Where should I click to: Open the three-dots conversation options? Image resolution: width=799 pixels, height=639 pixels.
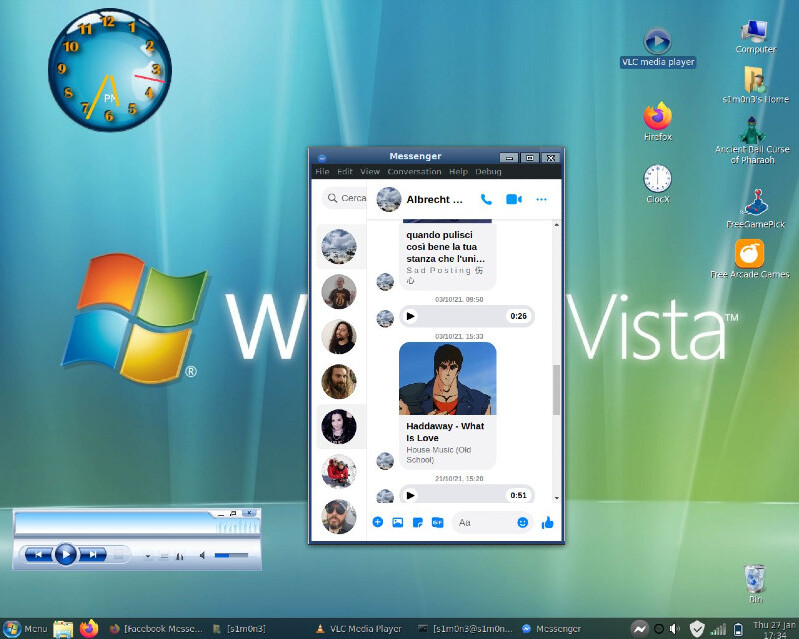click(x=541, y=199)
